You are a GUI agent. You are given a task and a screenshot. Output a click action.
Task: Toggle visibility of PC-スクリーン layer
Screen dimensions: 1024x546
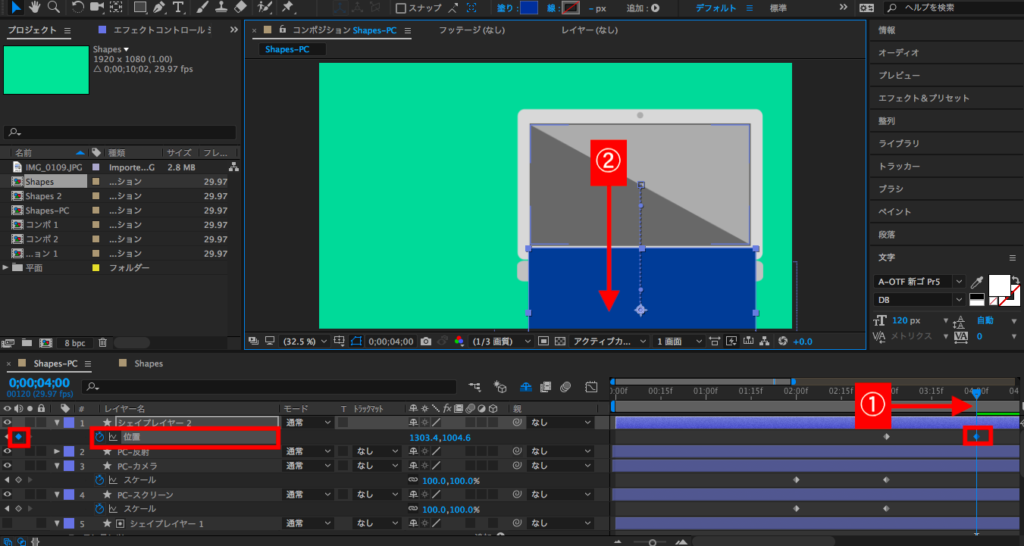8,494
